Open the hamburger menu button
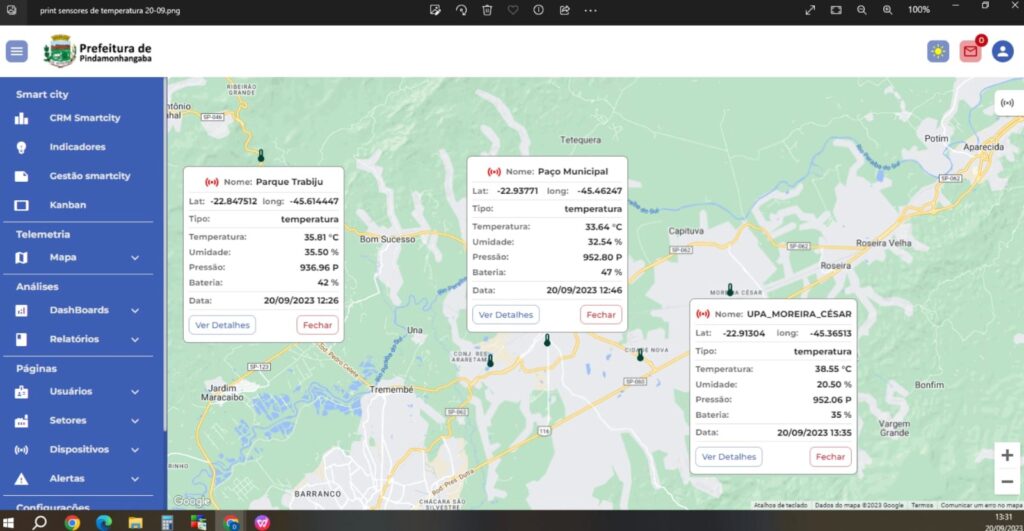This screenshot has width=1024, height=531. click(16, 51)
